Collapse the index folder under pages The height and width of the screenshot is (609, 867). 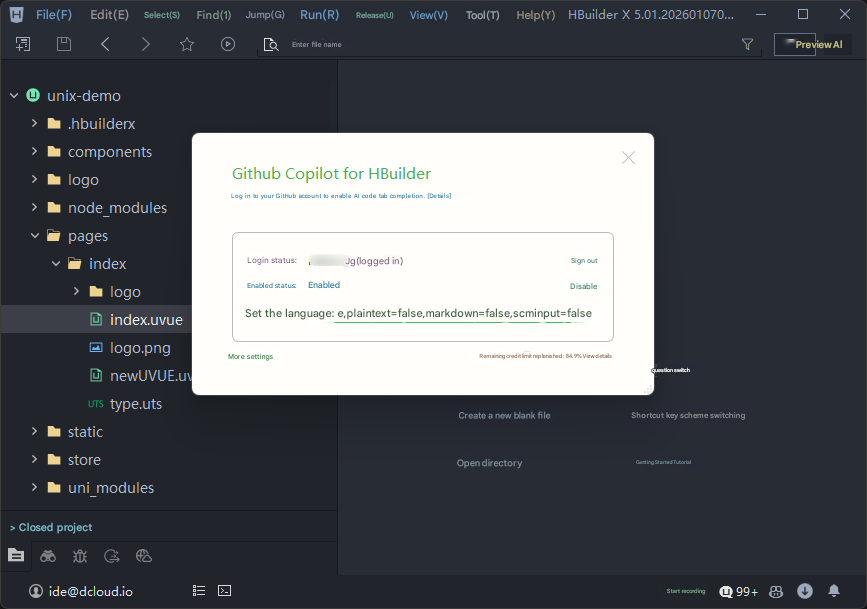(57, 263)
